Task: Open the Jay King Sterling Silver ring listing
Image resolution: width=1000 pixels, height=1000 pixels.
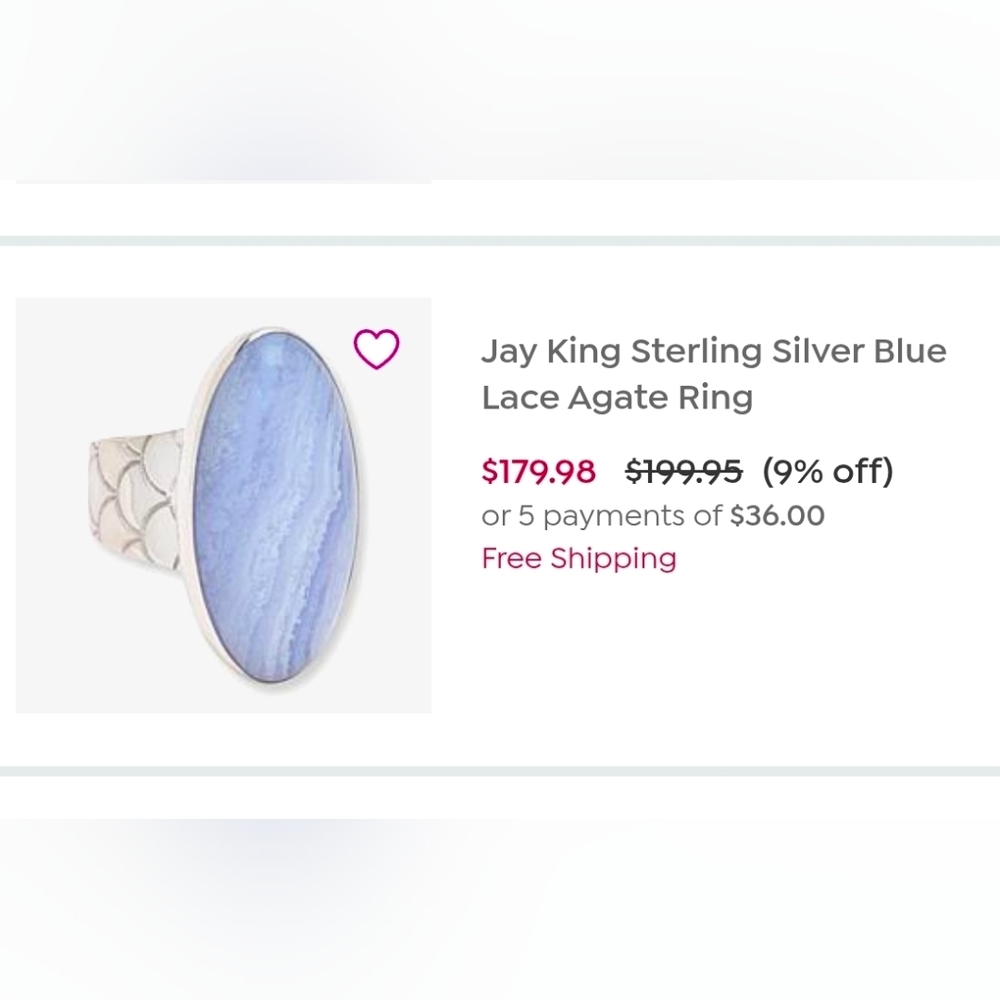Action: point(714,374)
